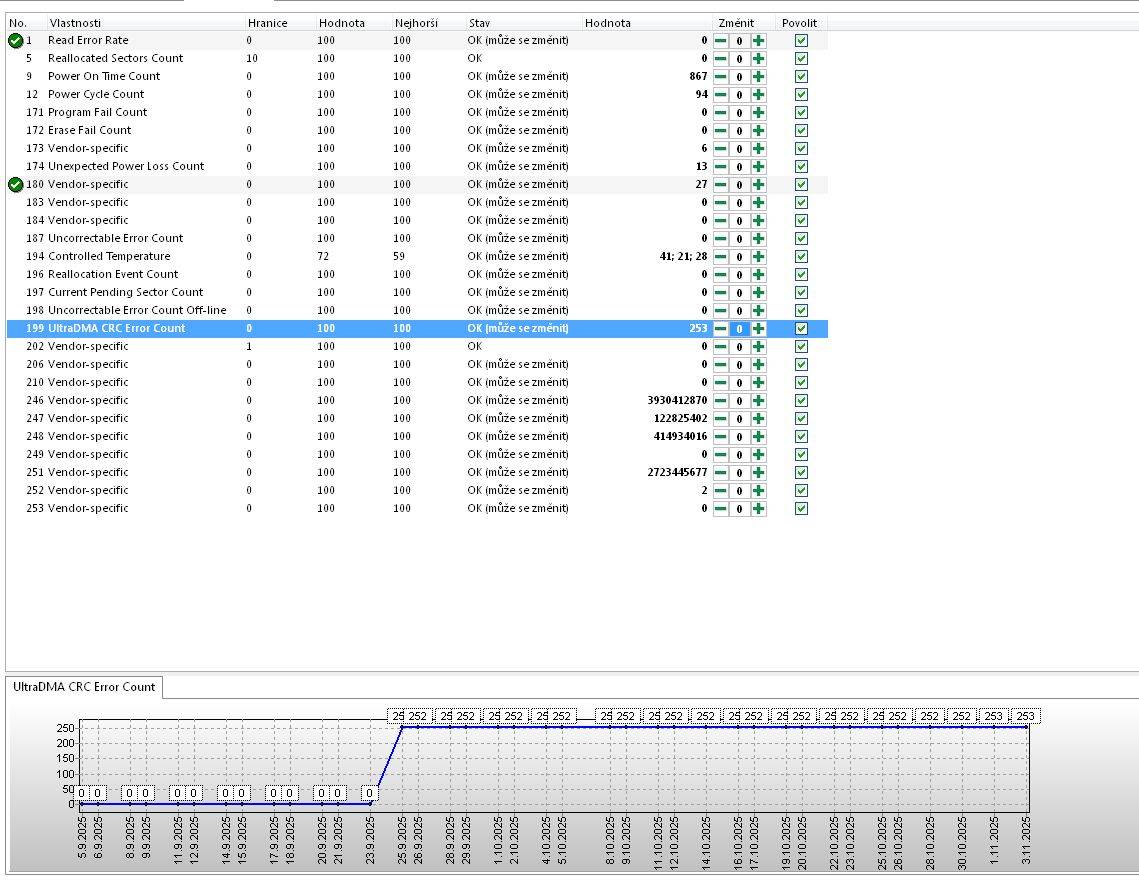Select the Reallocation Event Count row
The height and width of the screenshot is (886, 1139).
point(113,275)
